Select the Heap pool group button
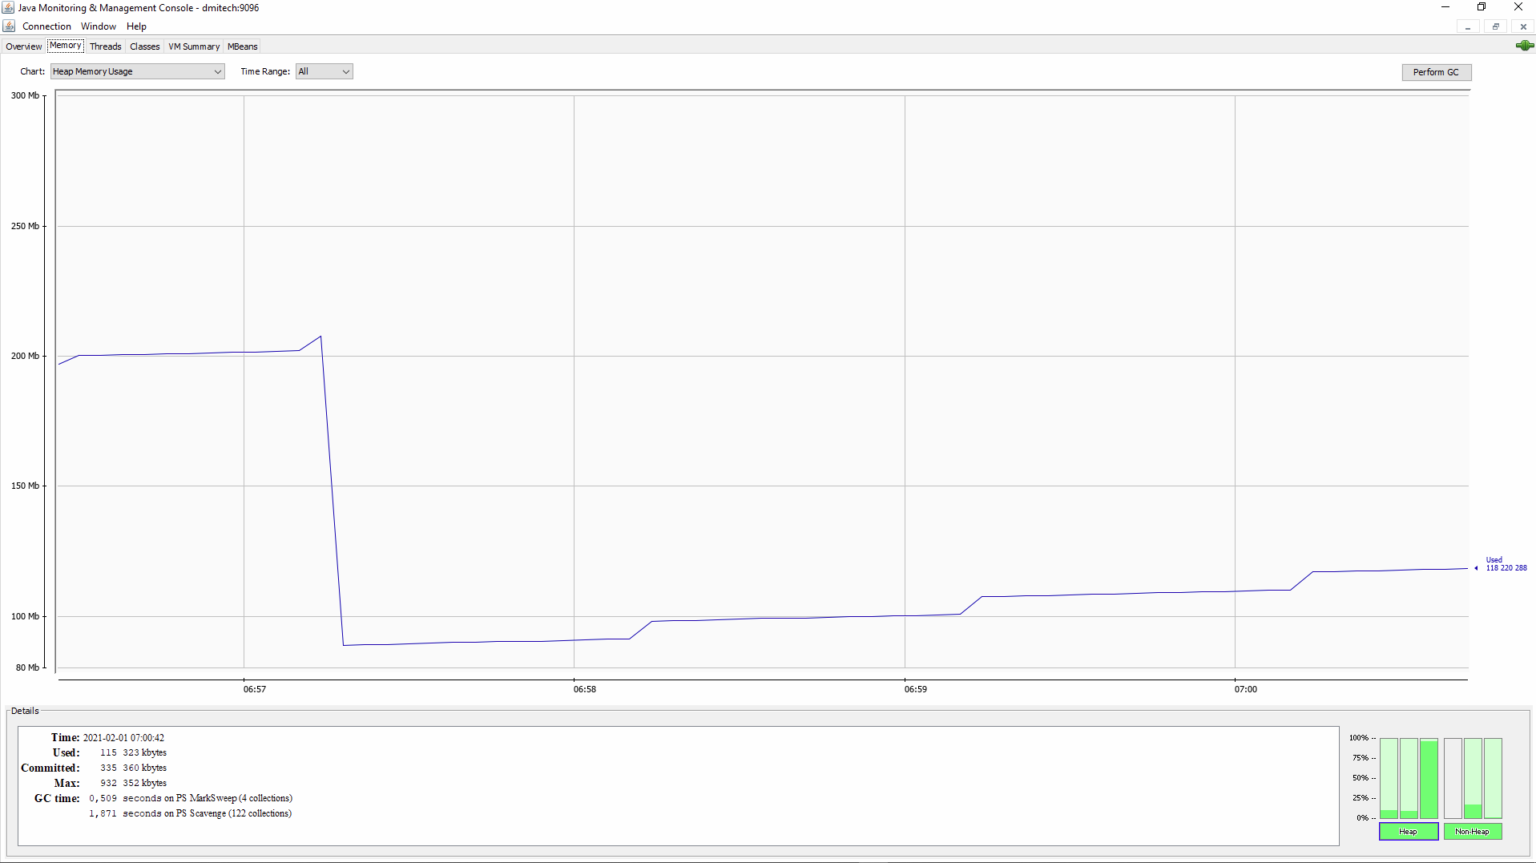Image resolution: width=1536 pixels, height=863 pixels. [x=1408, y=831]
